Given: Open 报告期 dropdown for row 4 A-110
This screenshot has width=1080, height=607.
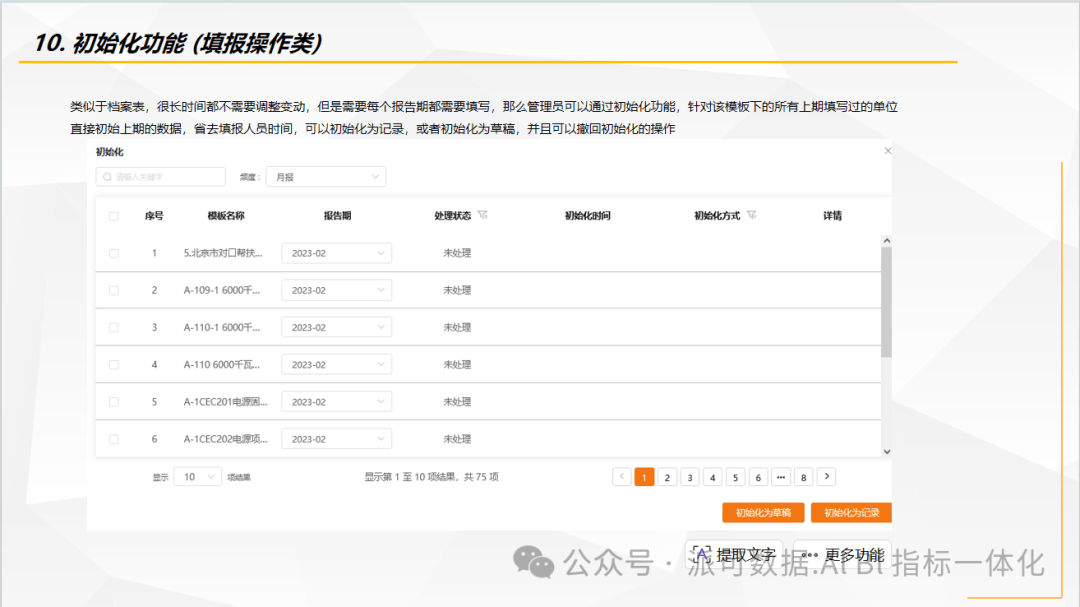Looking at the screenshot, I should tap(337, 364).
